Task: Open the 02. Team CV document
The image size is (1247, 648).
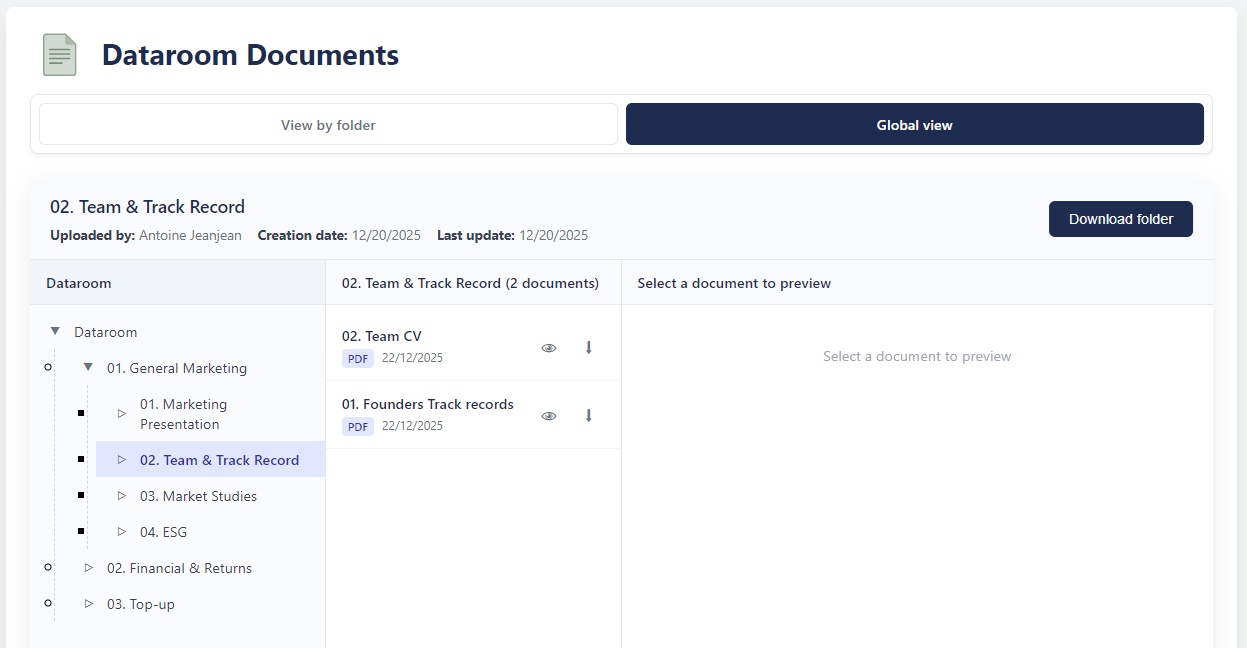Action: pos(382,337)
